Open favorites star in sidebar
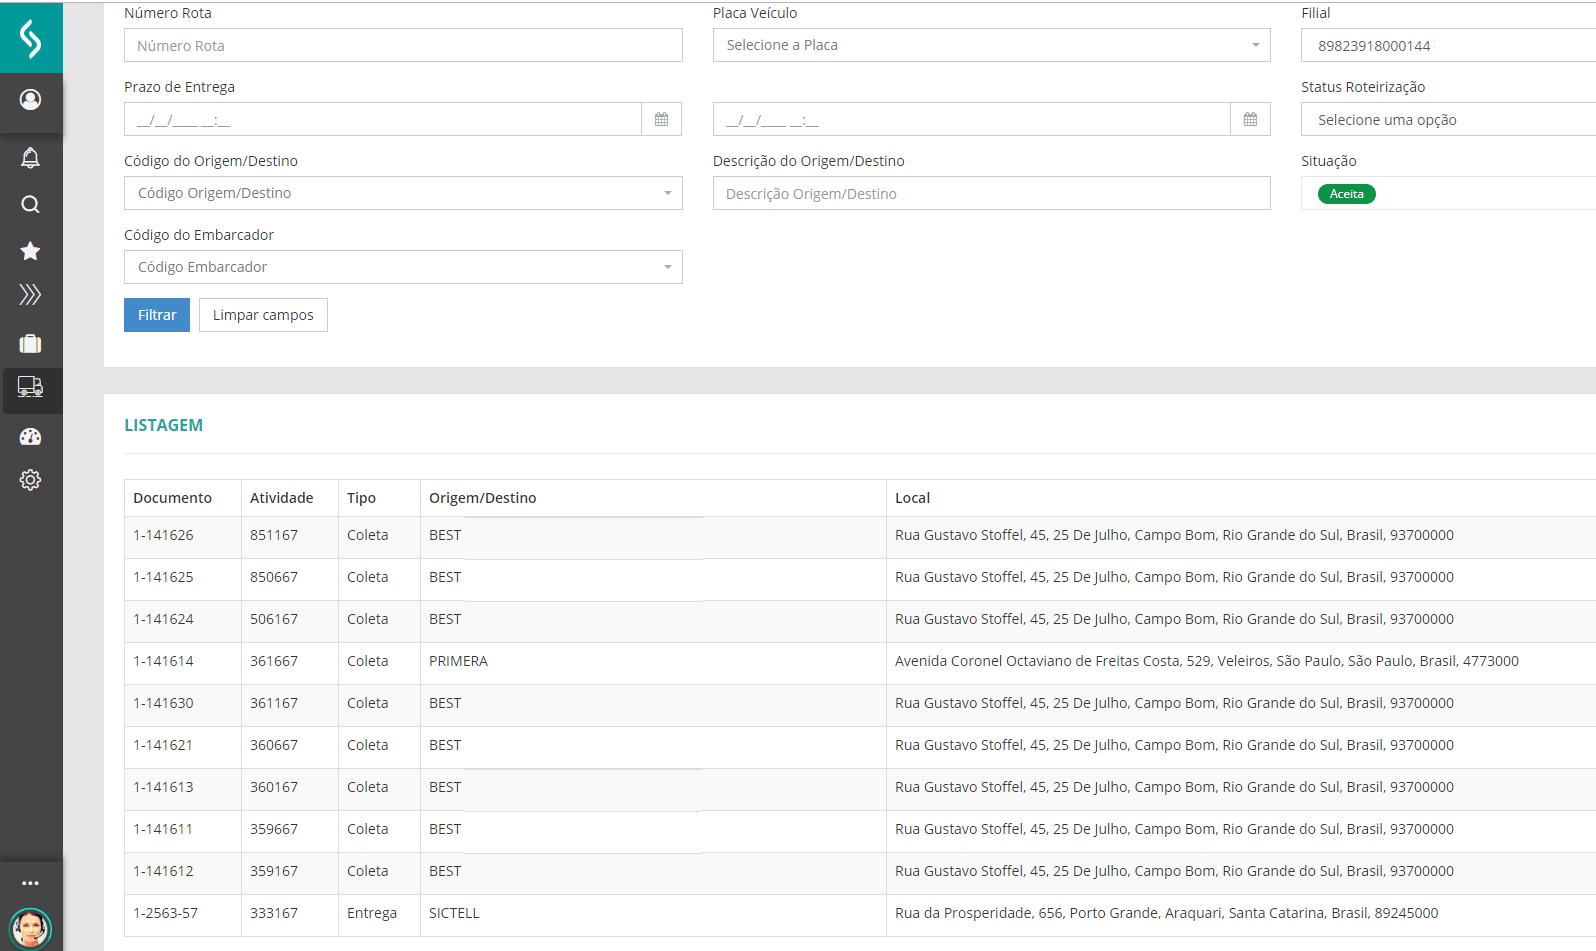This screenshot has width=1596, height=951. click(31, 251)
